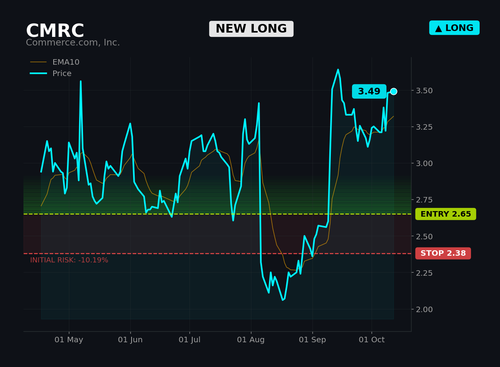Click the 2.25 y-axis value
The width and height of the screenshot is (500, 367).
pyautogui.click(x=424, y=273)
